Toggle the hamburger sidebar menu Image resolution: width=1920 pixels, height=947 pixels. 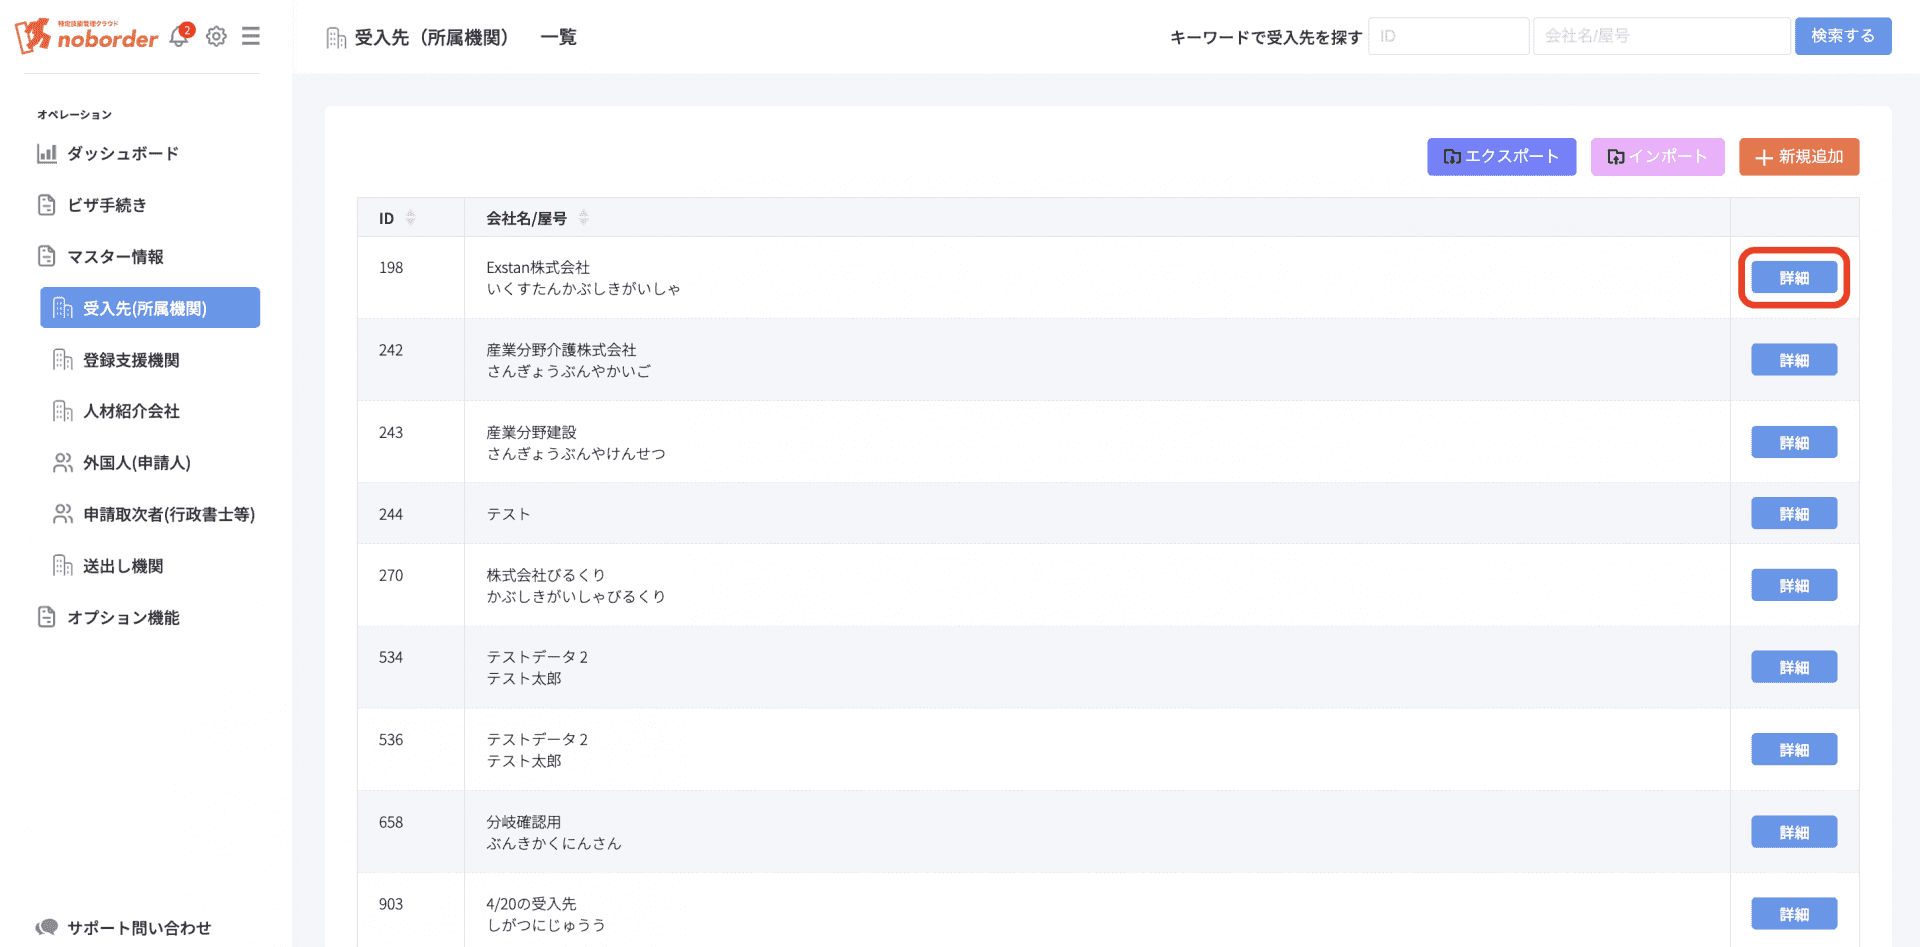tap(251, 37)
